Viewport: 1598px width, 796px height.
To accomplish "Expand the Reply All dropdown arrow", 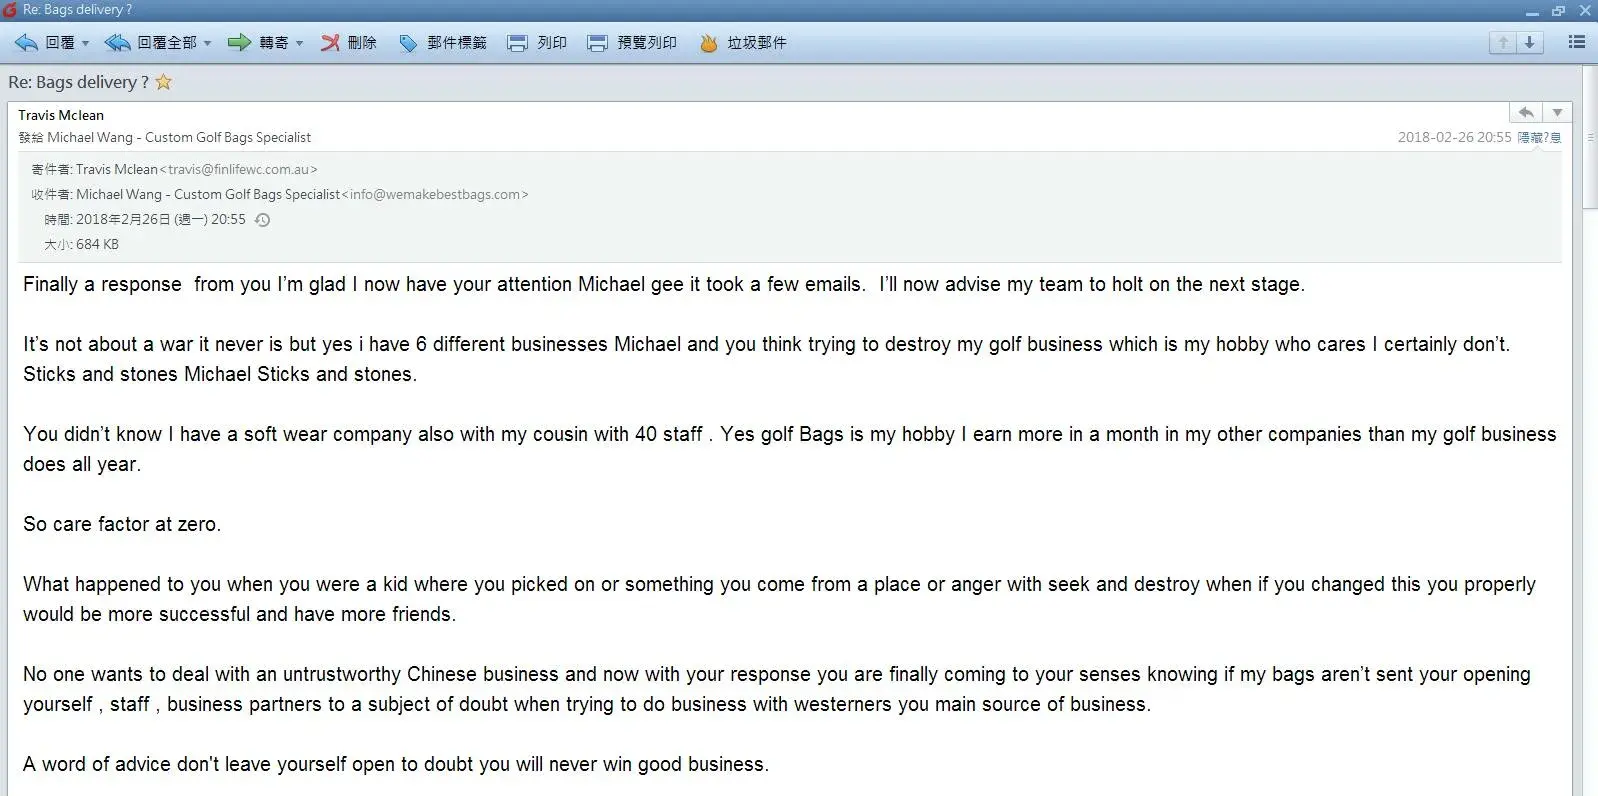I will [208, 43].
